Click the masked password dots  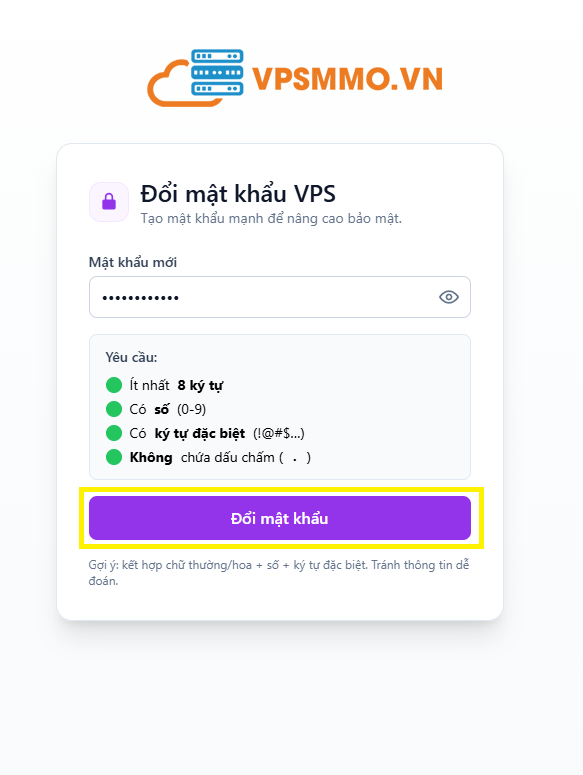click(140, 298)
